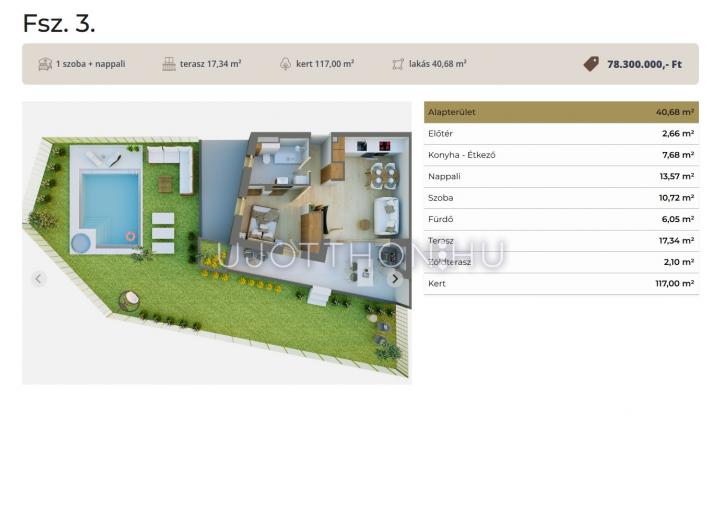
Task: Click the sofa icon beside '1 szoba + nappali'
Action: (x=44, y=64)
